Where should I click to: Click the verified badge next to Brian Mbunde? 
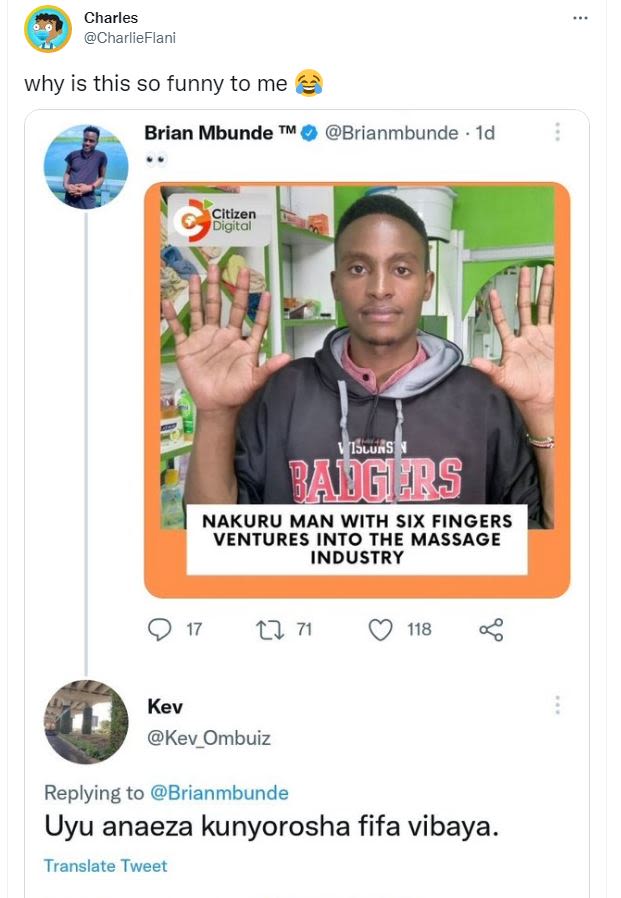307,132
